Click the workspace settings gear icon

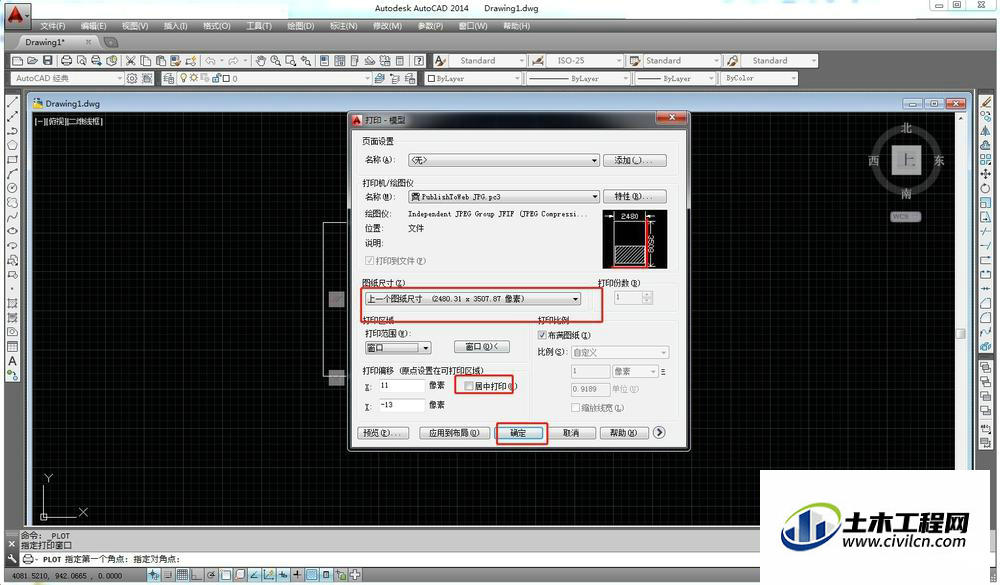132,78
